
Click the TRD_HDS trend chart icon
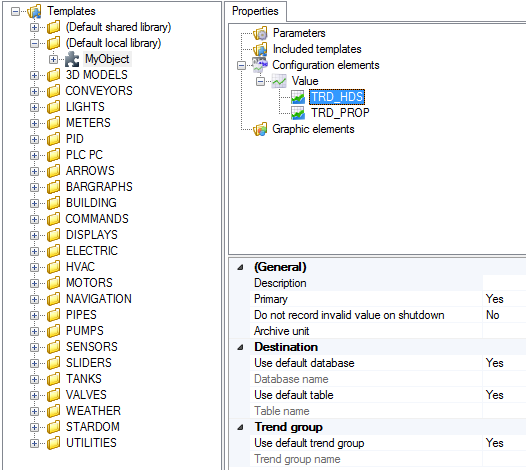pos(298,97)
